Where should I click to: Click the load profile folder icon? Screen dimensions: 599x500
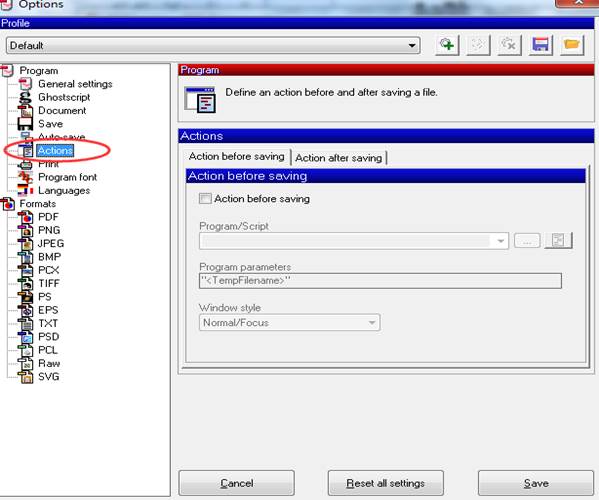[571, 45]
